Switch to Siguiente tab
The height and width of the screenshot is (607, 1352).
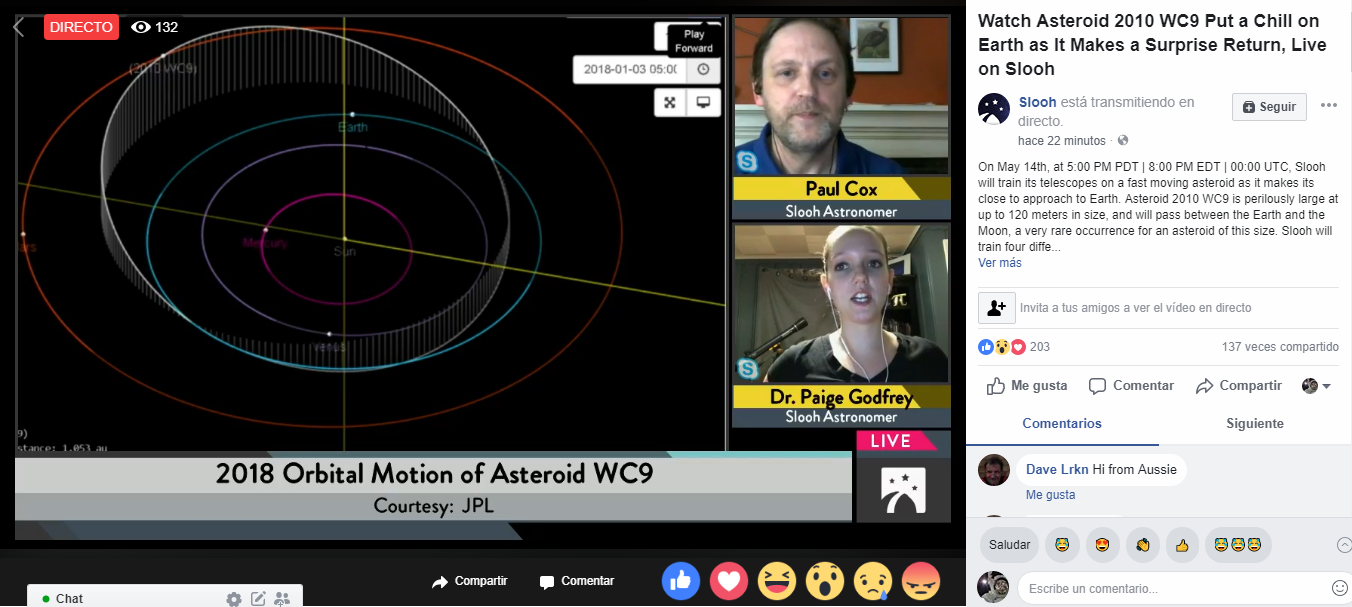click(x=1255, y=424)
